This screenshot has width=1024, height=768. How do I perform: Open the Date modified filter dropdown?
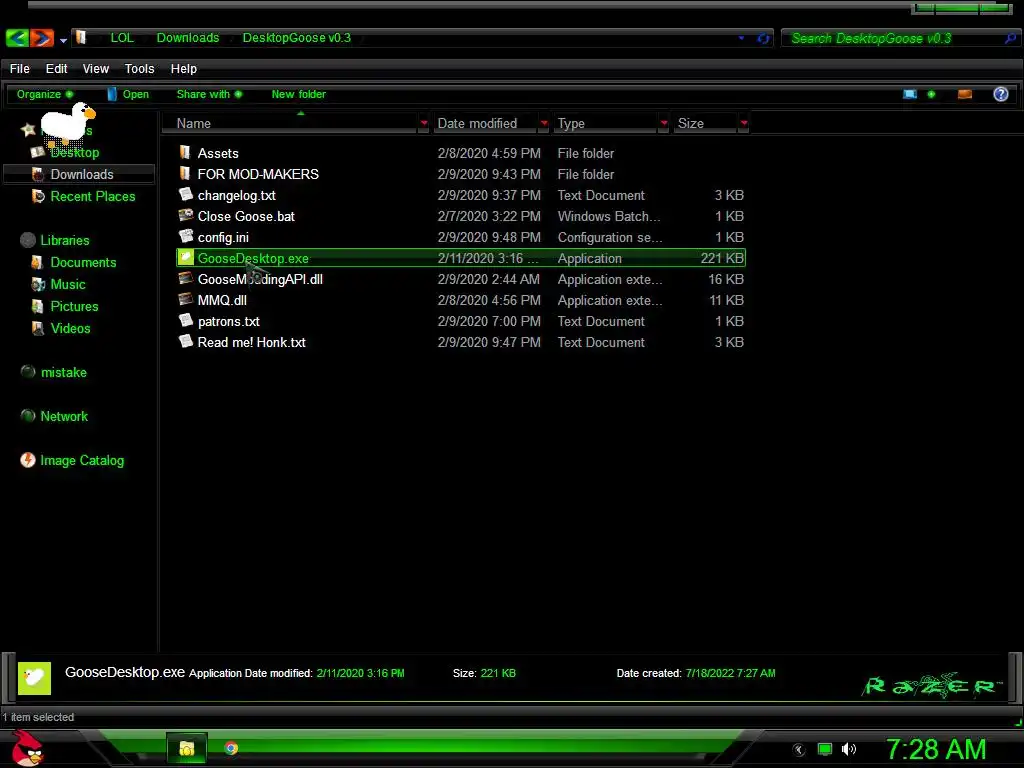544,123
